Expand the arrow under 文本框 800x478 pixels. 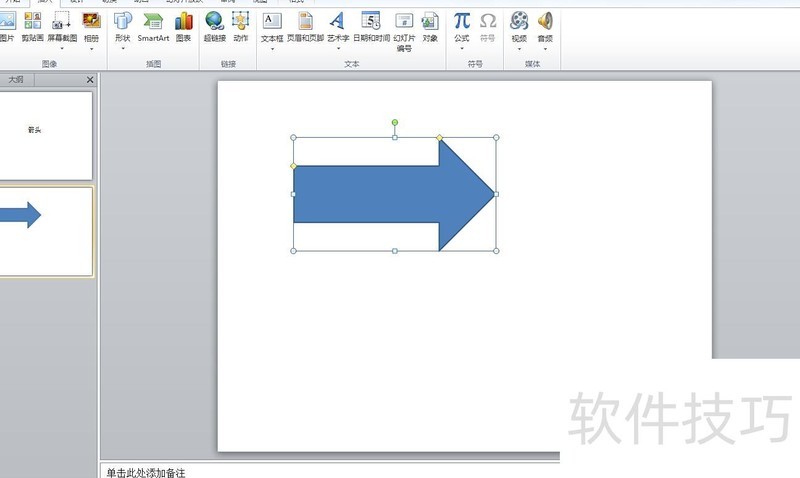click(x=272, y=49)
